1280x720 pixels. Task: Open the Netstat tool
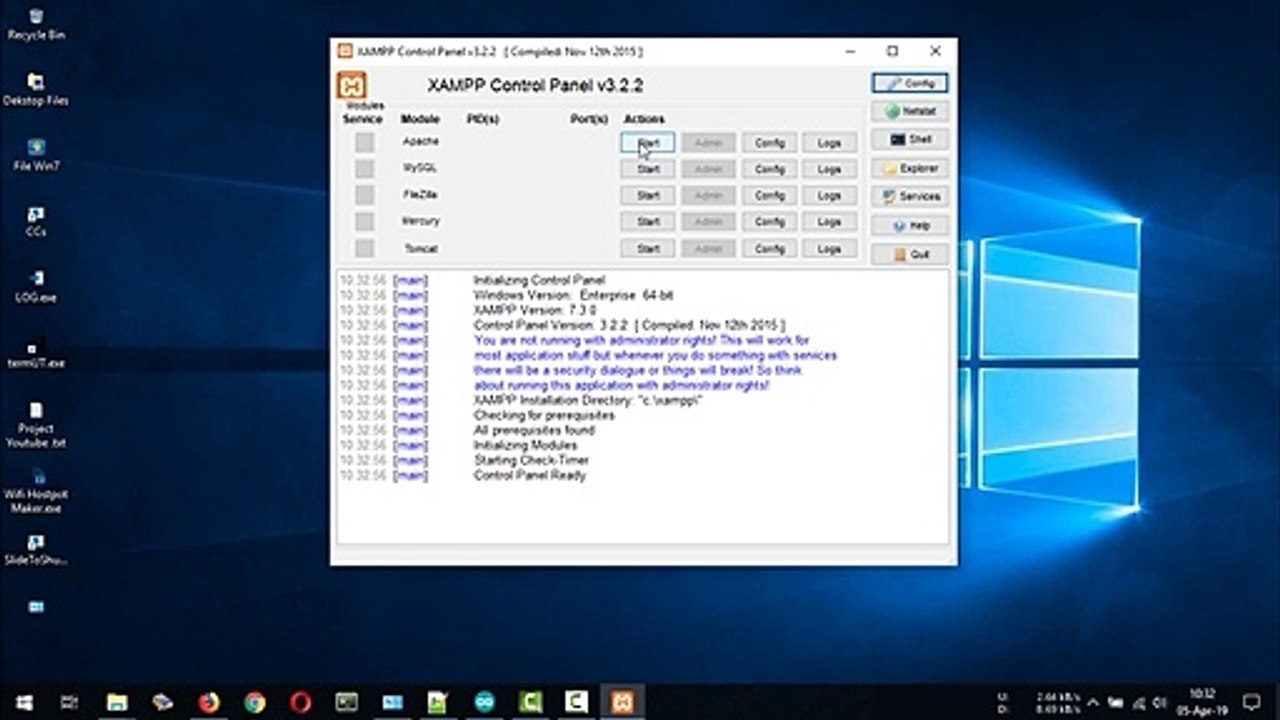pos(910,111)
